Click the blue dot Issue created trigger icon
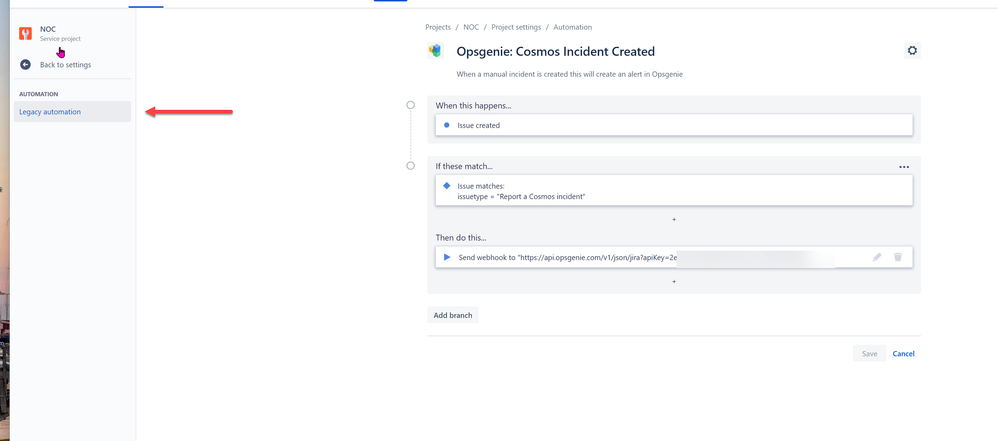998x441 pixels. click(446, 125)
